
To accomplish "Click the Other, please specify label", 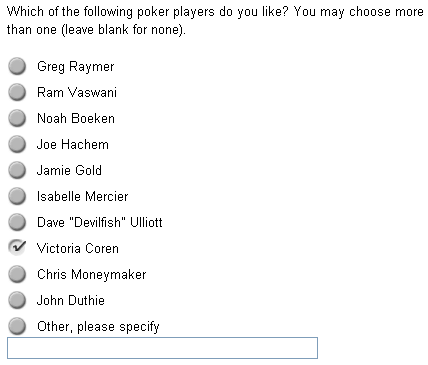I will tap(98, 327).
